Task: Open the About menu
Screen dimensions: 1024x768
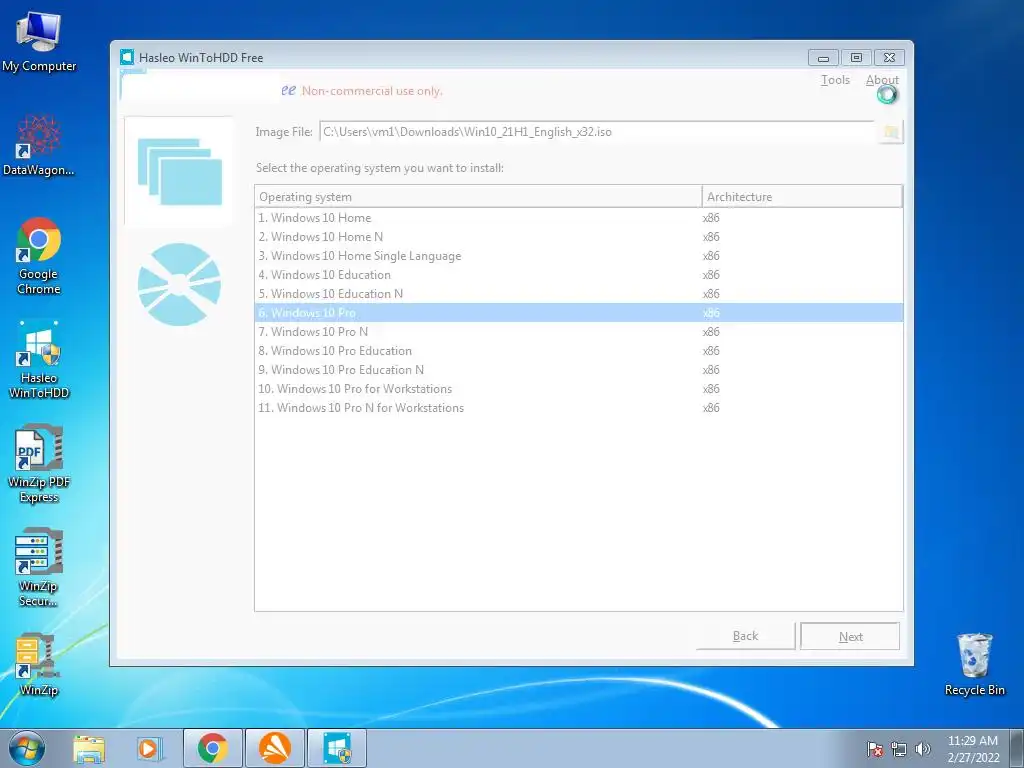Action: click(882, 80)
